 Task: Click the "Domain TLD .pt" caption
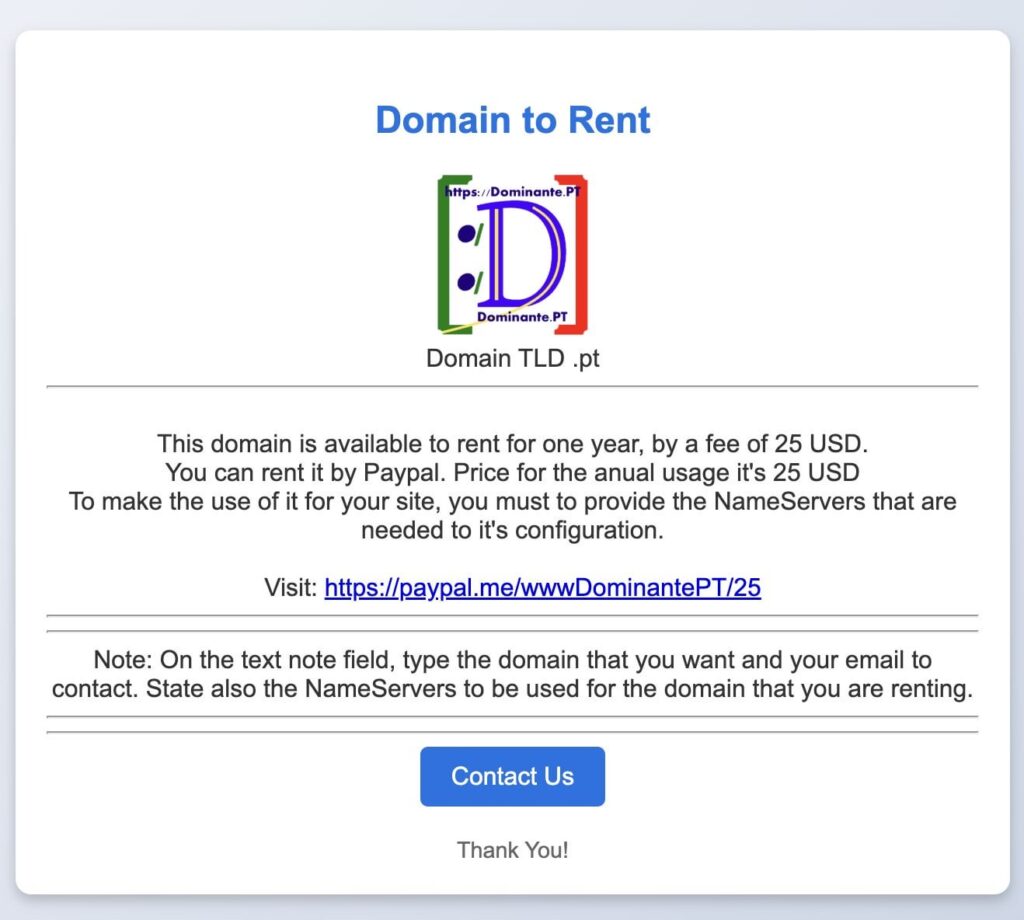(x=513, y=358)
